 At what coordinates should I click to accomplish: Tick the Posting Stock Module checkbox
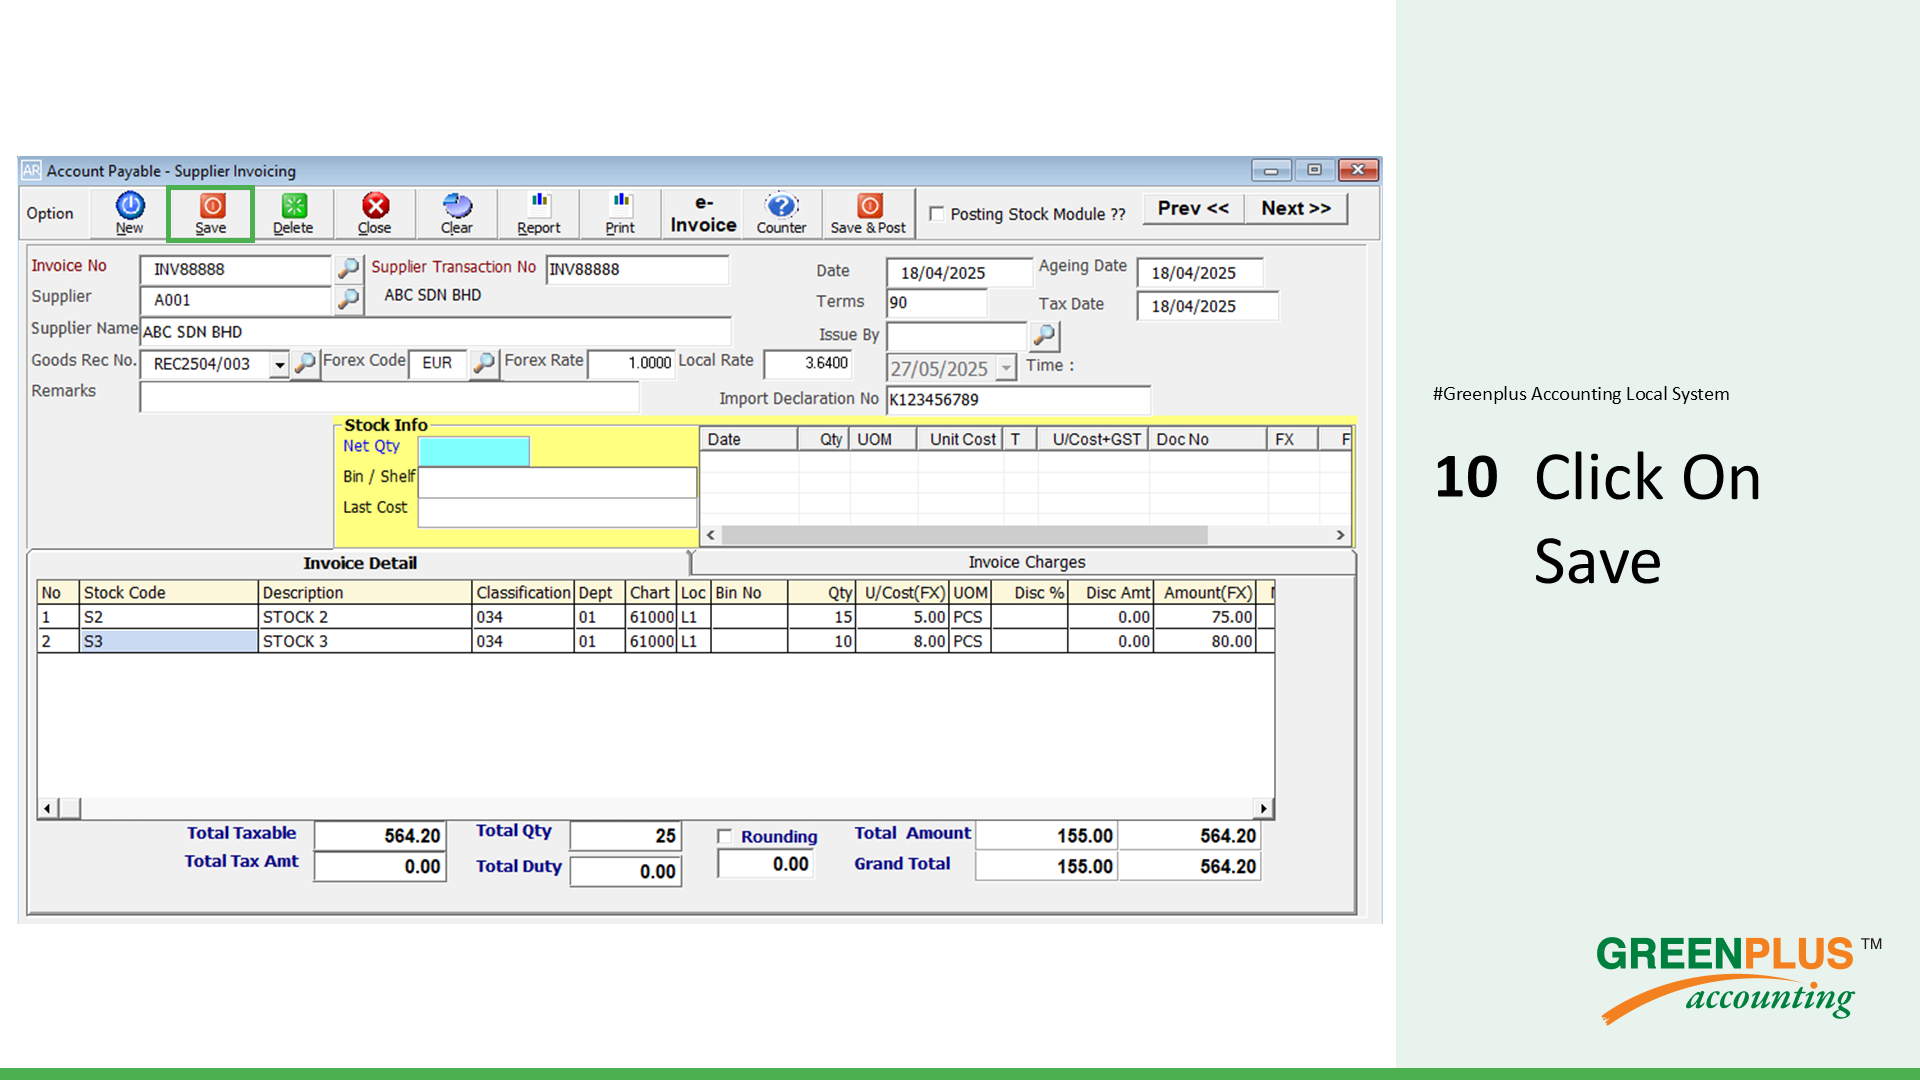click(x=937, y=213)
